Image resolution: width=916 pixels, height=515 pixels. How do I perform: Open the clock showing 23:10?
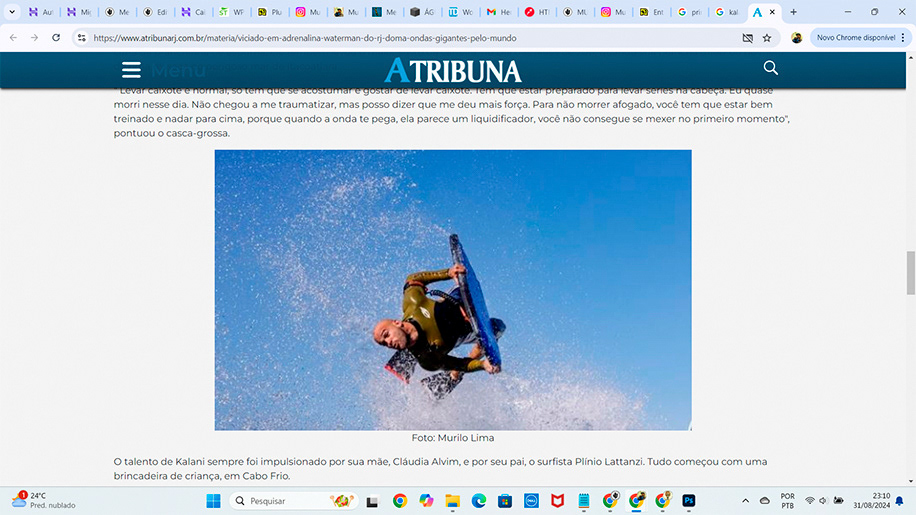tap(871, 500)
